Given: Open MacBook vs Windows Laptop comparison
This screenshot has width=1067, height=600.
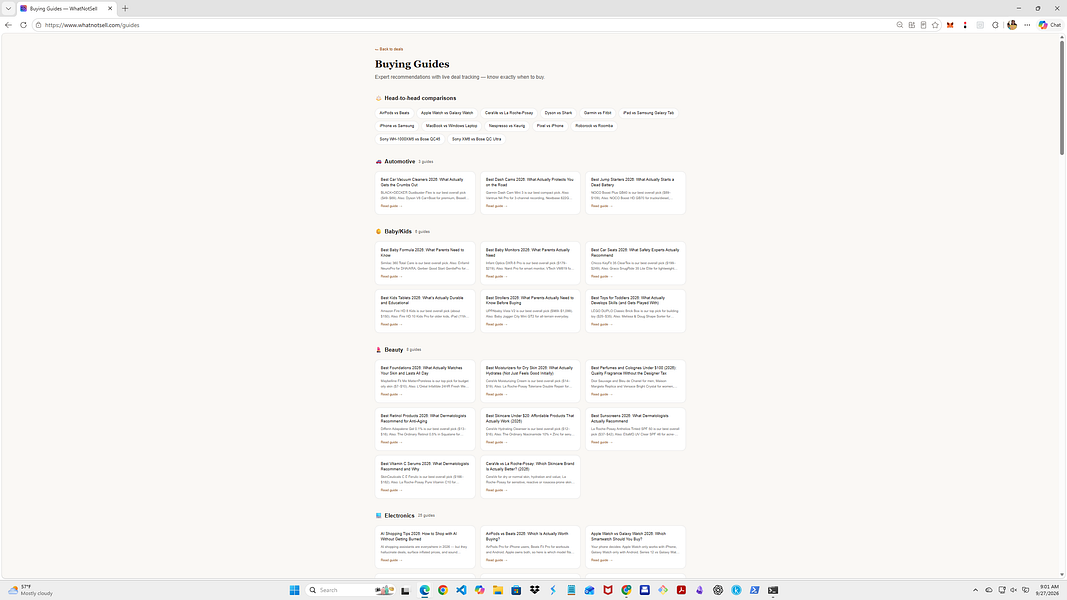Looking at the screenshot, I should coord(452,126).
